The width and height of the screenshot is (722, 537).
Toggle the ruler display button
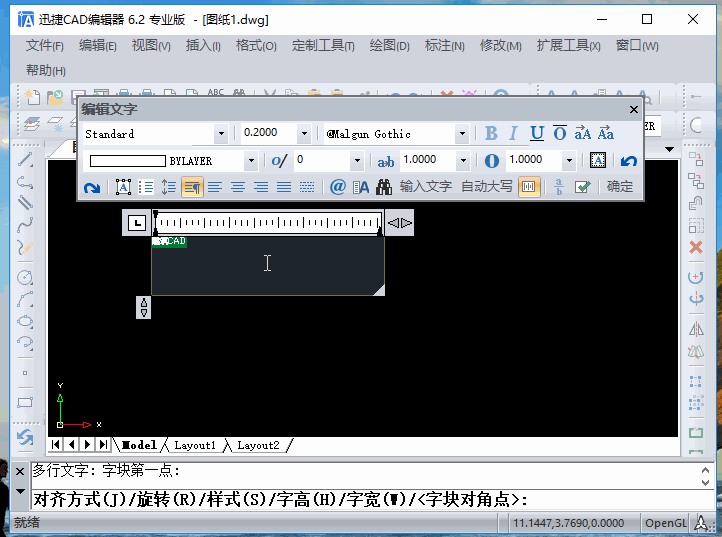(529, 187)
